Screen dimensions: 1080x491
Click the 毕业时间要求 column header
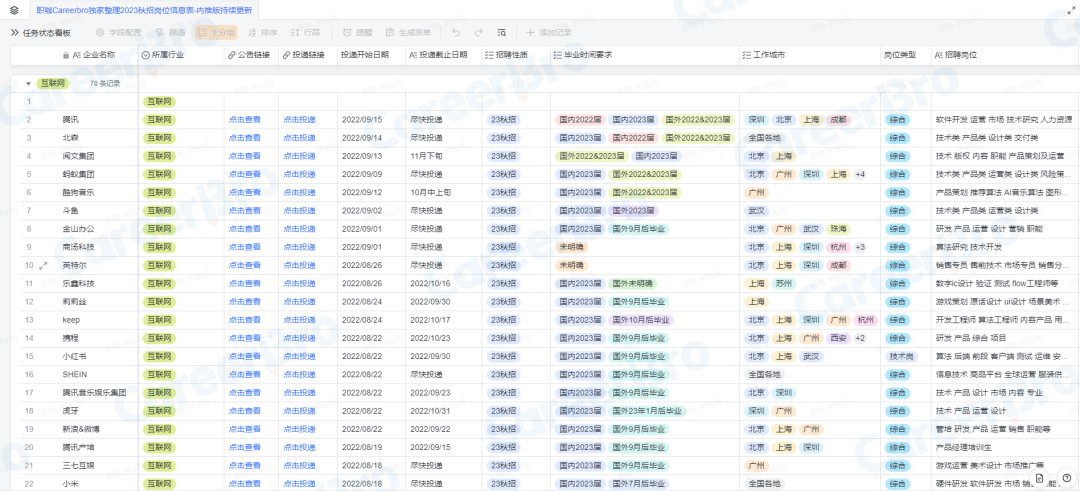pos(645,54)
